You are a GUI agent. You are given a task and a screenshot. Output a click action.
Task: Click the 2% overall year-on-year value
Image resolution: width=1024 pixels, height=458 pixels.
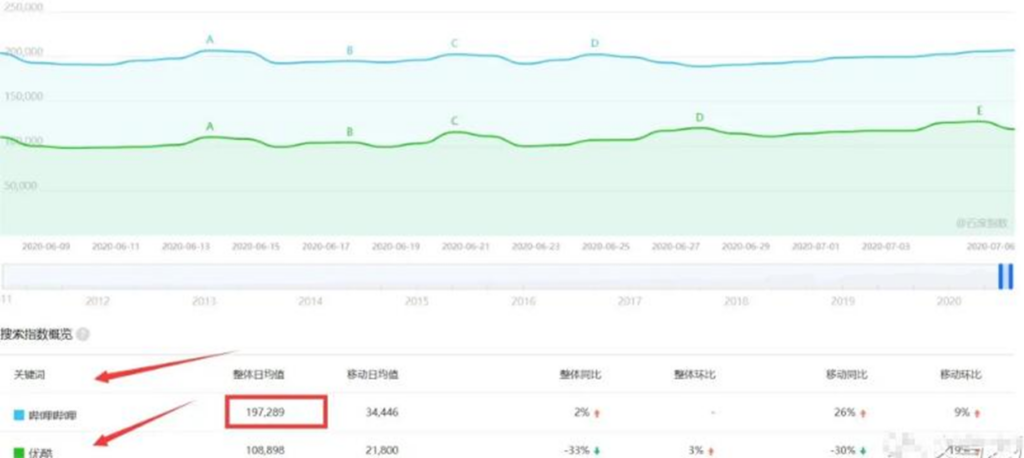point(583,412)
